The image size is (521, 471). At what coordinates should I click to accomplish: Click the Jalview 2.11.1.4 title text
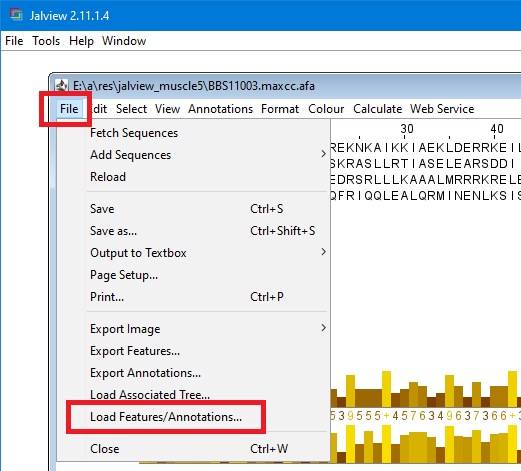coord(69,16)
